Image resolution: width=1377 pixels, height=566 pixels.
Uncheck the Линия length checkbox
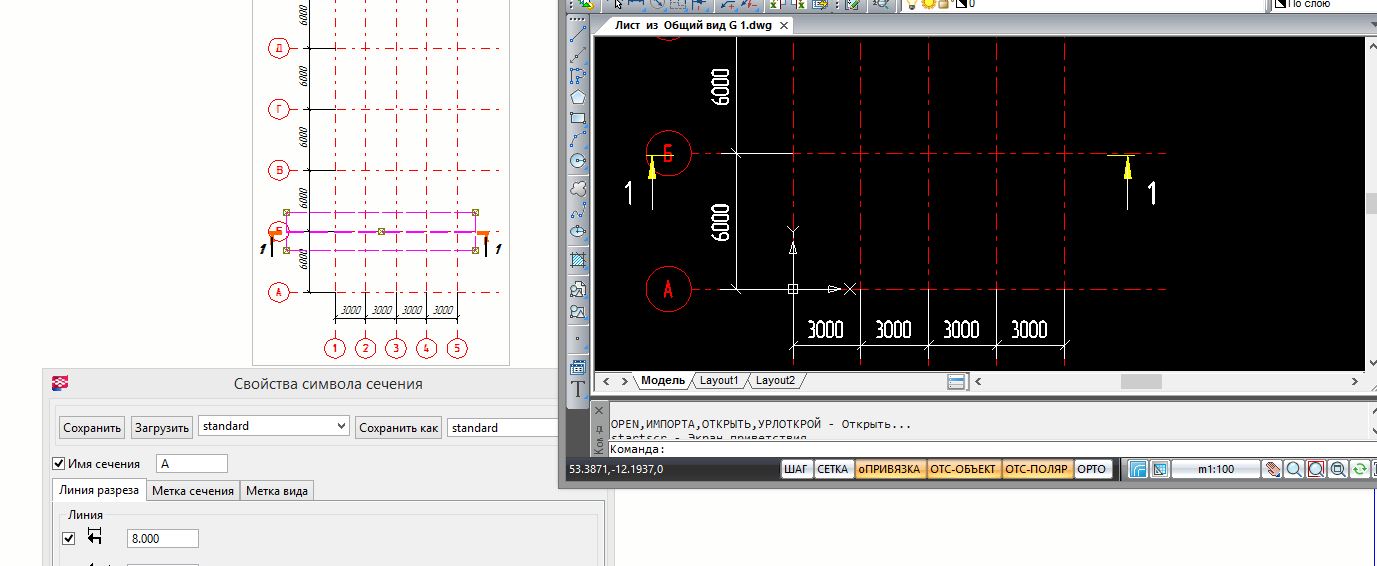[x=69, y=538]
